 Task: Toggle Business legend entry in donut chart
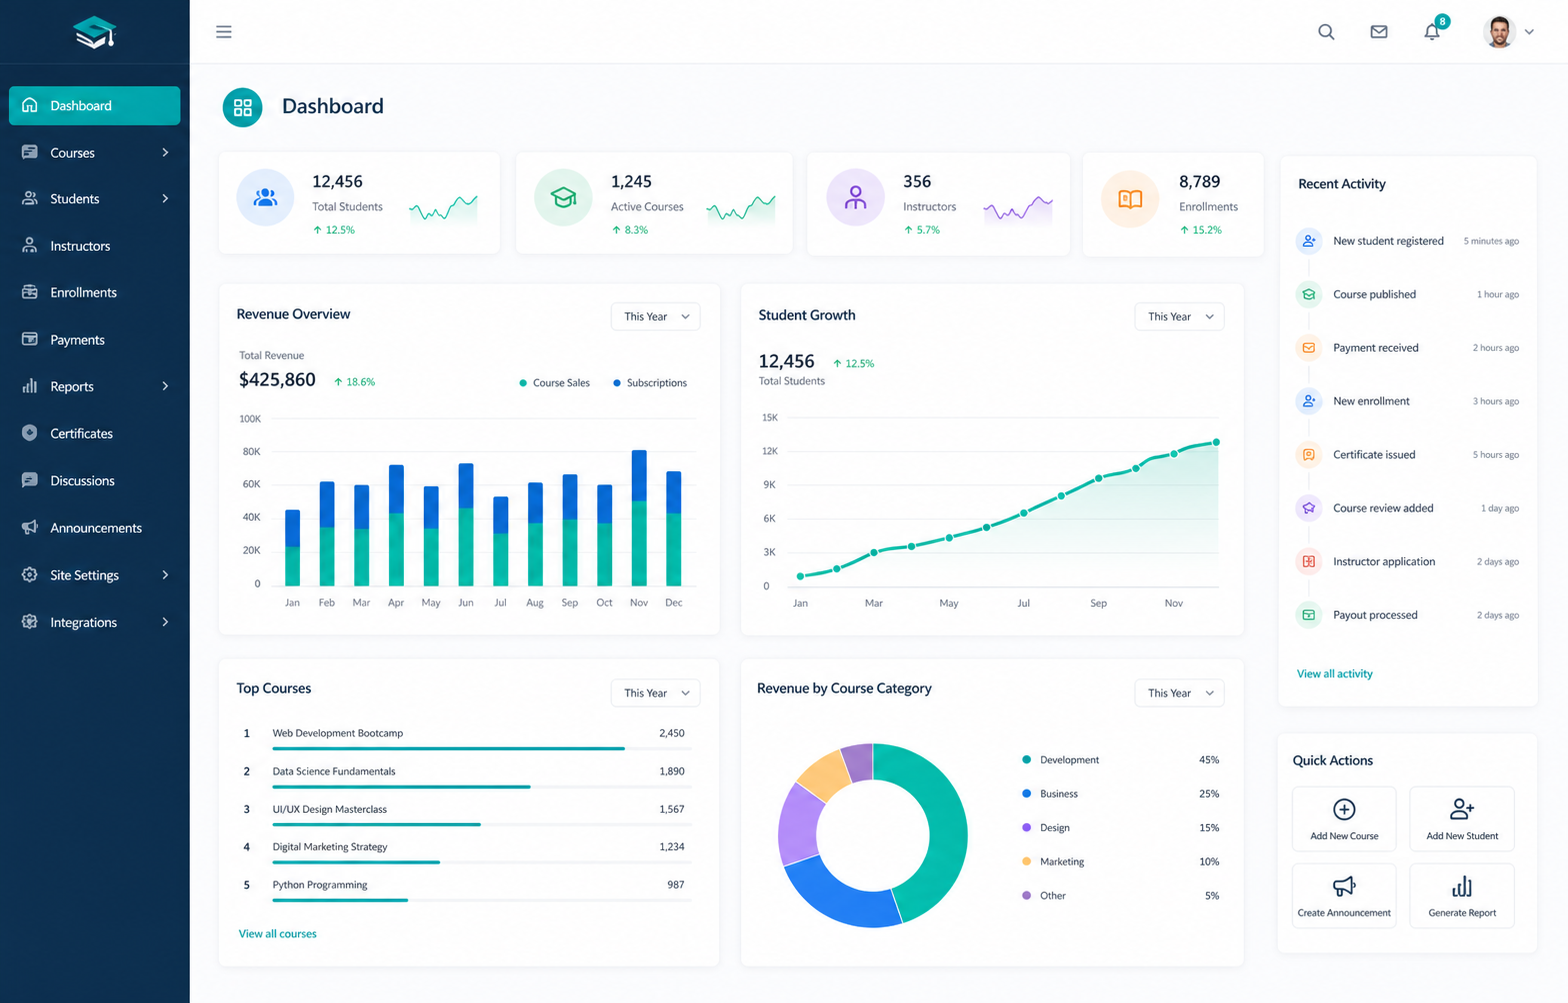1050,794
